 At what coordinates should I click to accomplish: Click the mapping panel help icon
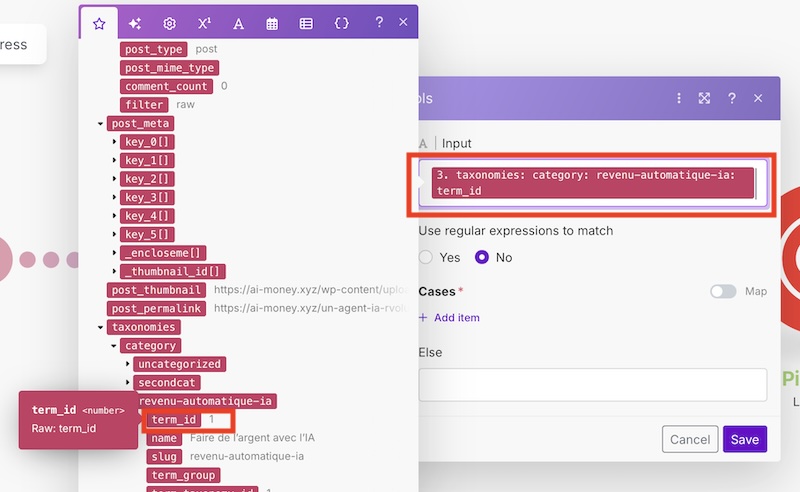pos(379,22)
